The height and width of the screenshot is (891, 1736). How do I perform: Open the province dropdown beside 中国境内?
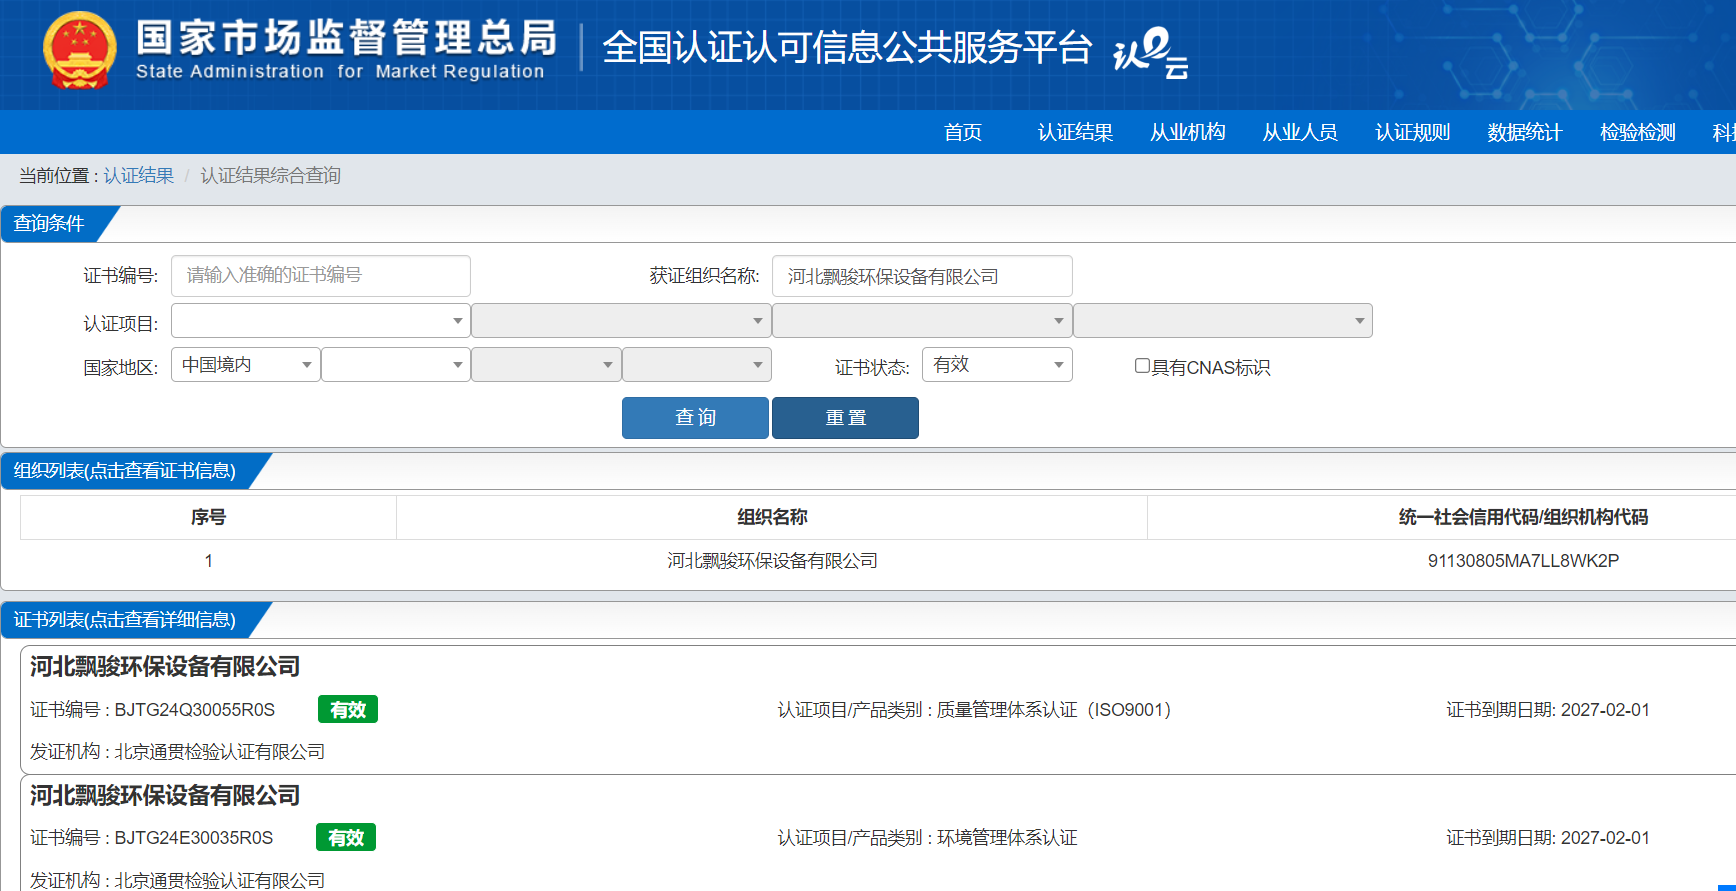396,365
